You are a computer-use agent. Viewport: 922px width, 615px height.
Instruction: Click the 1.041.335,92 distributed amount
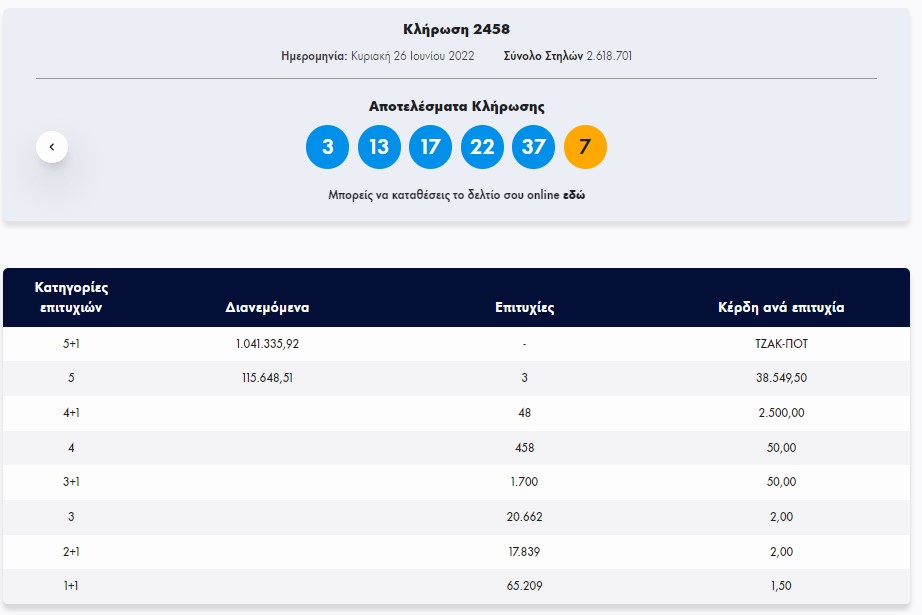tap(267, 343)
